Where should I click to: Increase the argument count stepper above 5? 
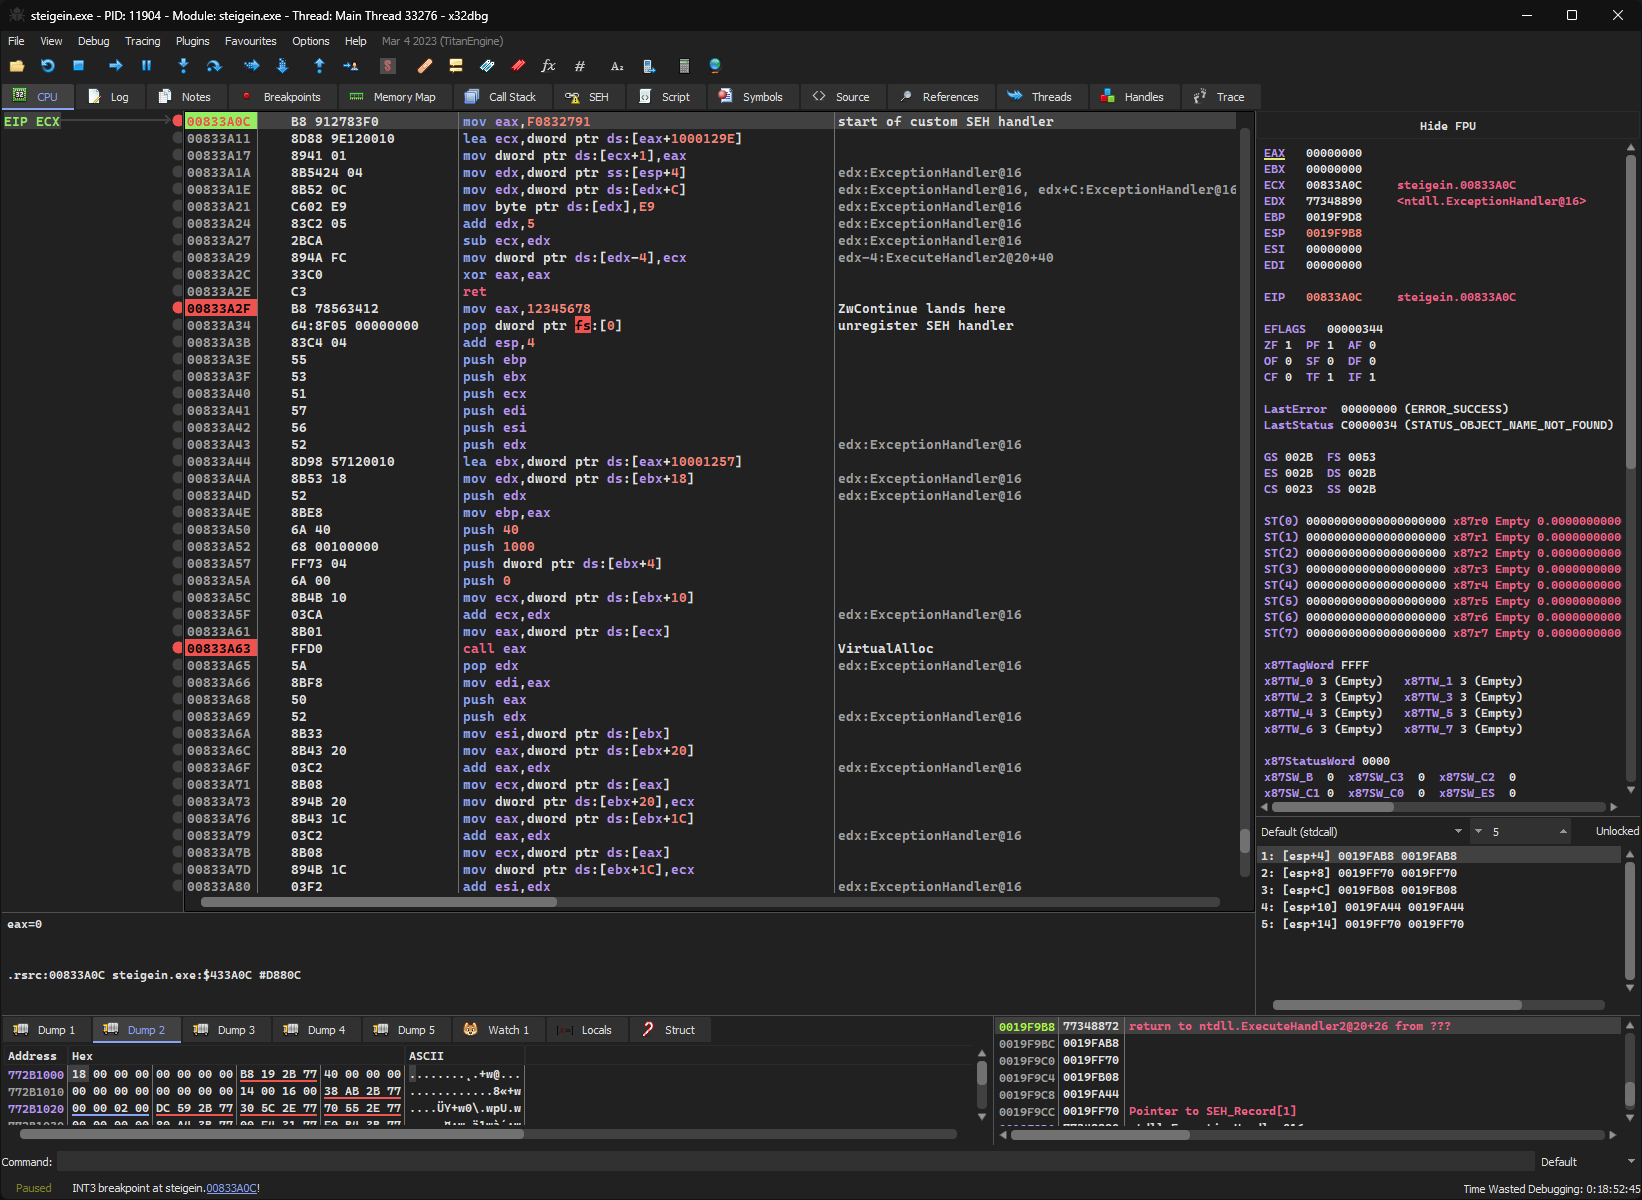click(x=1563, y=829)
